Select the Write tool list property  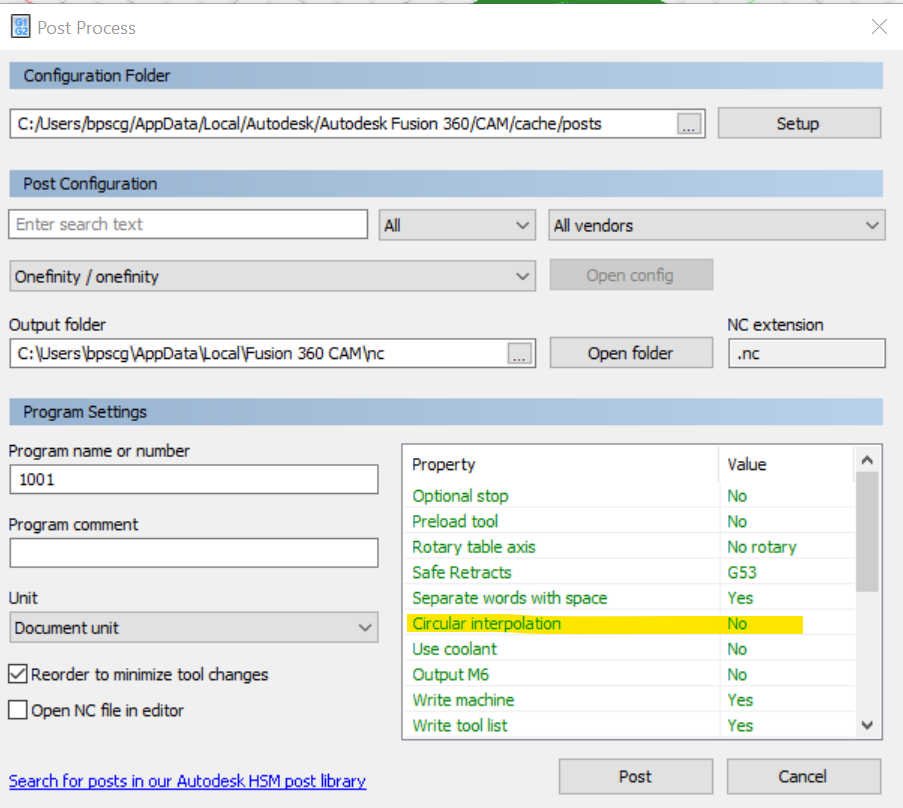(629, 725)
